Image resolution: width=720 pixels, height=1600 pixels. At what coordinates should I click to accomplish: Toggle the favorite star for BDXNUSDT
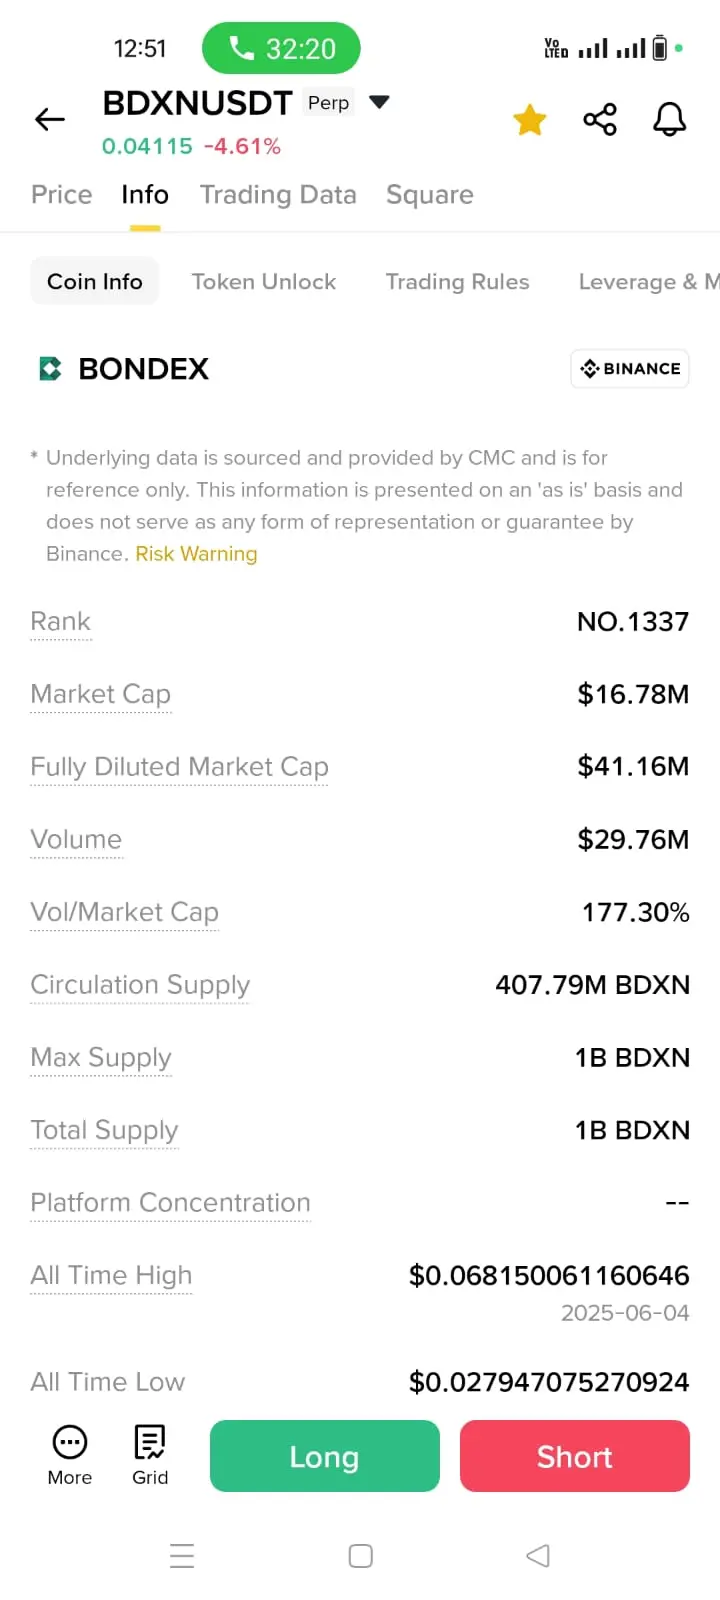tap(530, 120)
